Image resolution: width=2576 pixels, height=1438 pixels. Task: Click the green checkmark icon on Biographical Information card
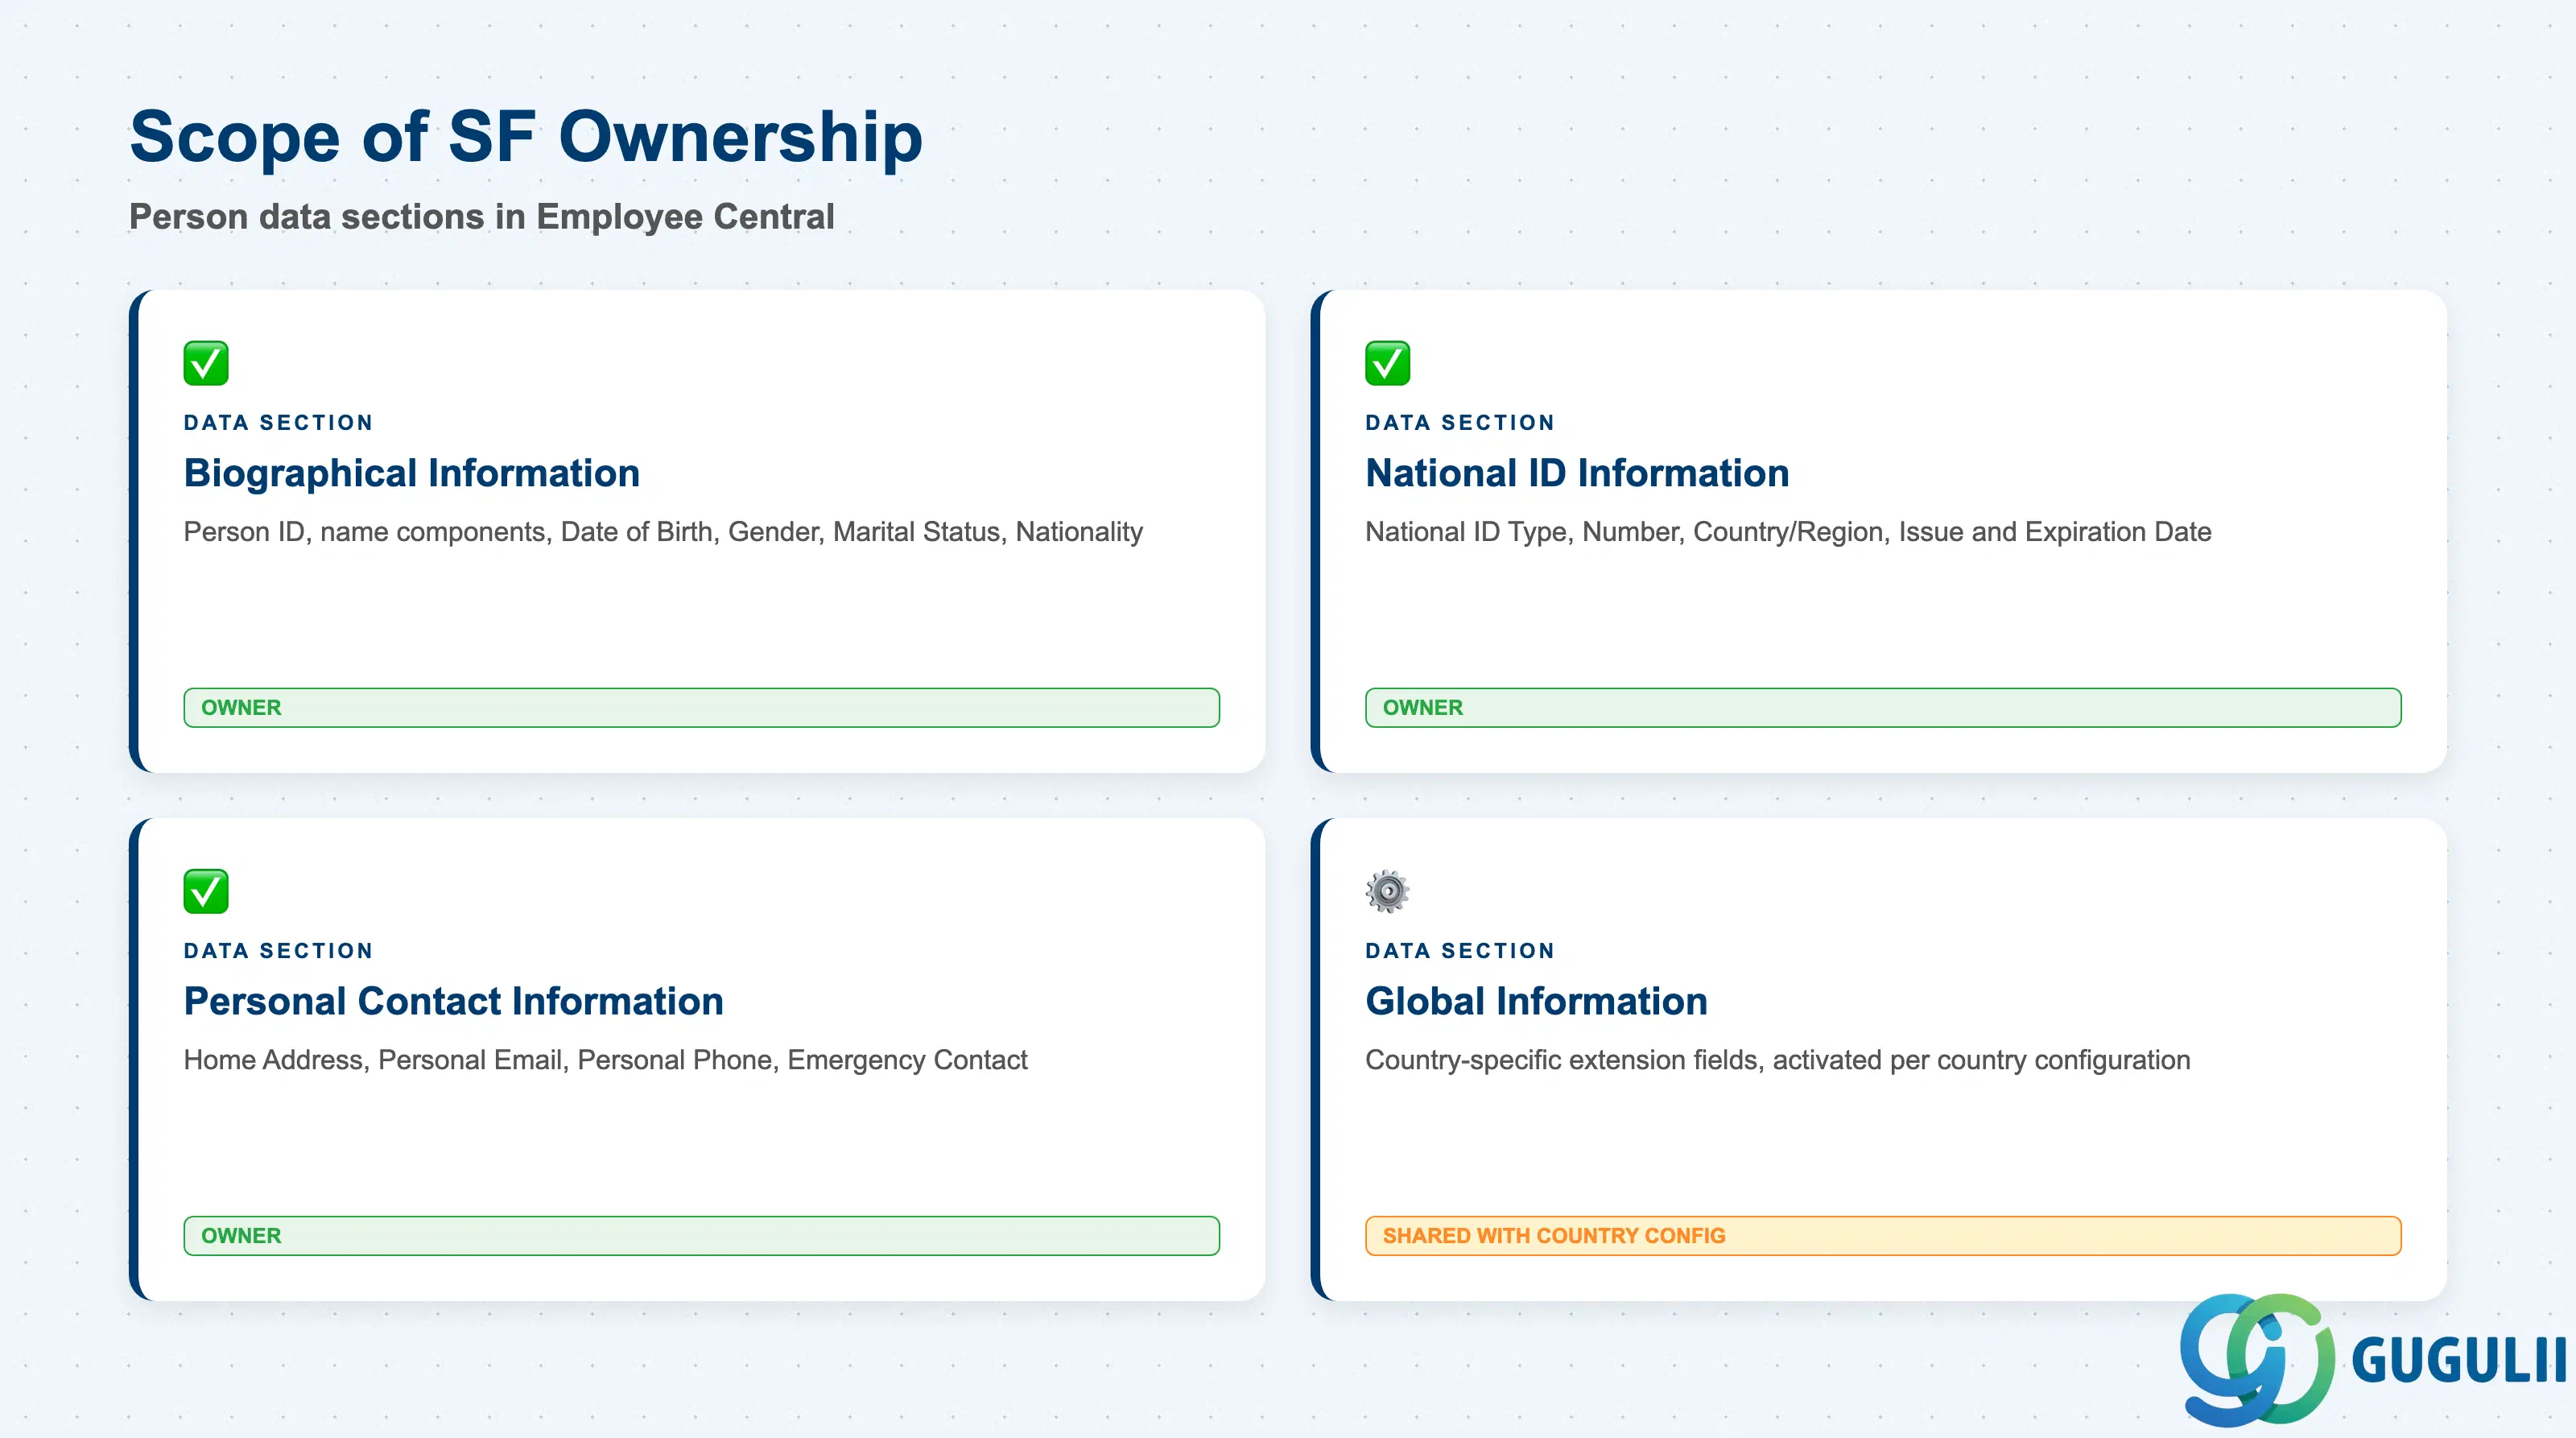click(206, 363)
